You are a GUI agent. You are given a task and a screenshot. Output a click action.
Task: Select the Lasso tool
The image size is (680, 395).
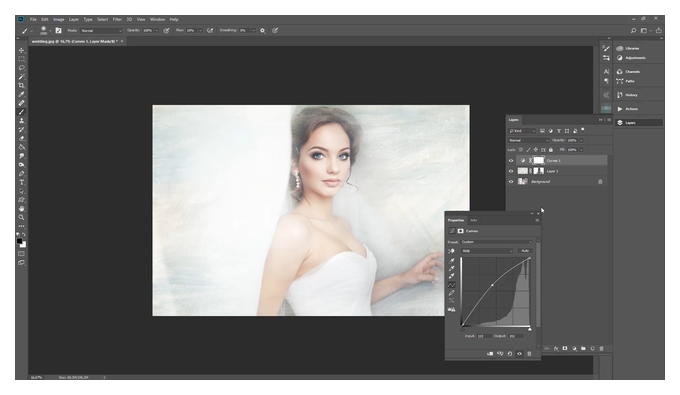(x=21, y=68)
